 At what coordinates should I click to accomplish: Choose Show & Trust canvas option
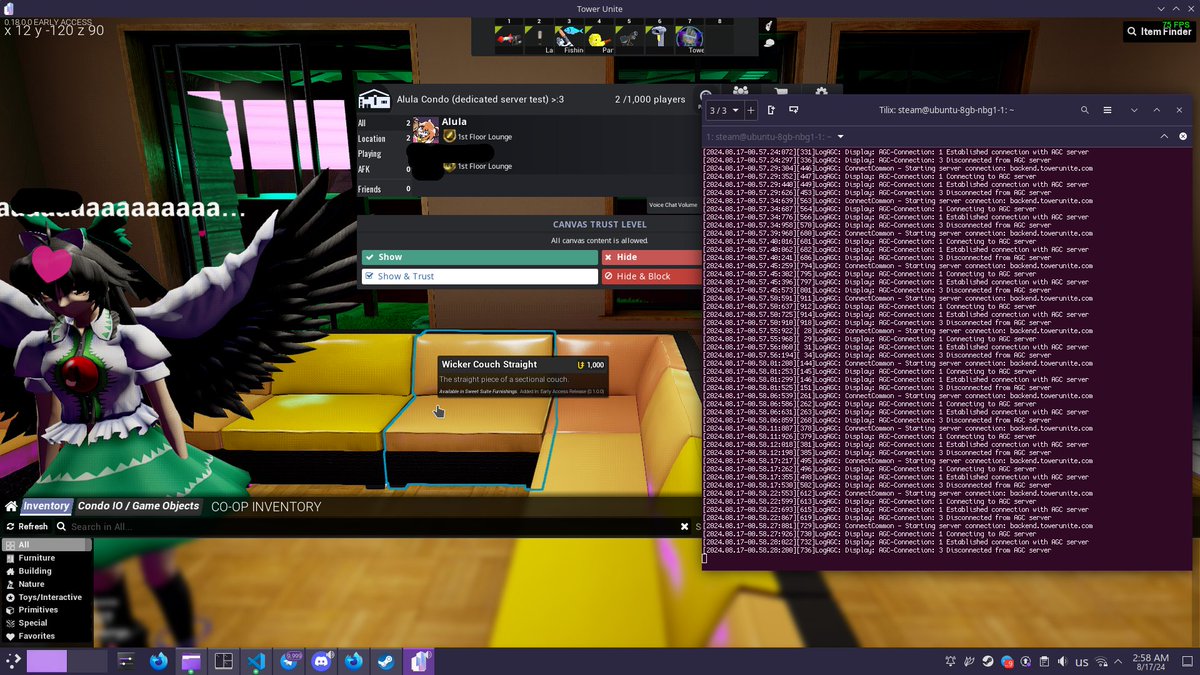pos(480,276)
